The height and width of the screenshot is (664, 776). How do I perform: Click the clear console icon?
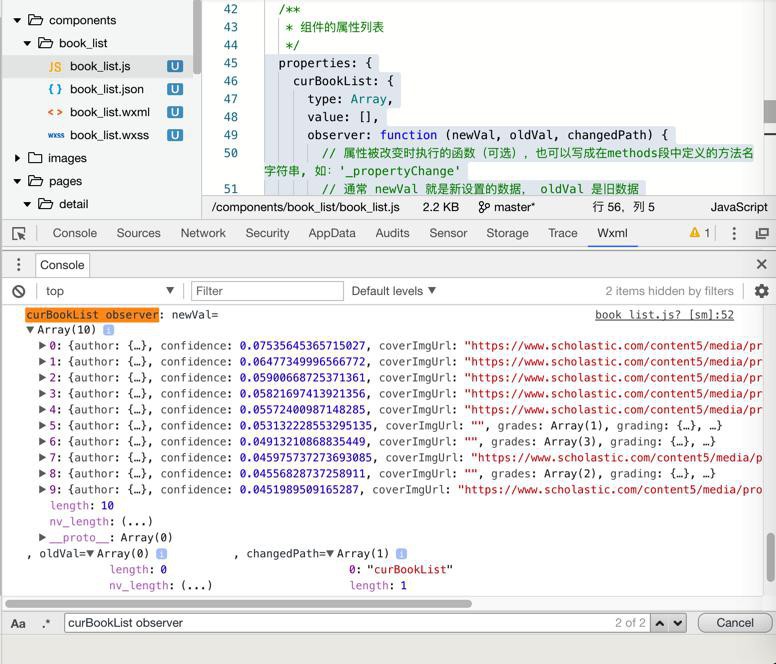[19, 291]
